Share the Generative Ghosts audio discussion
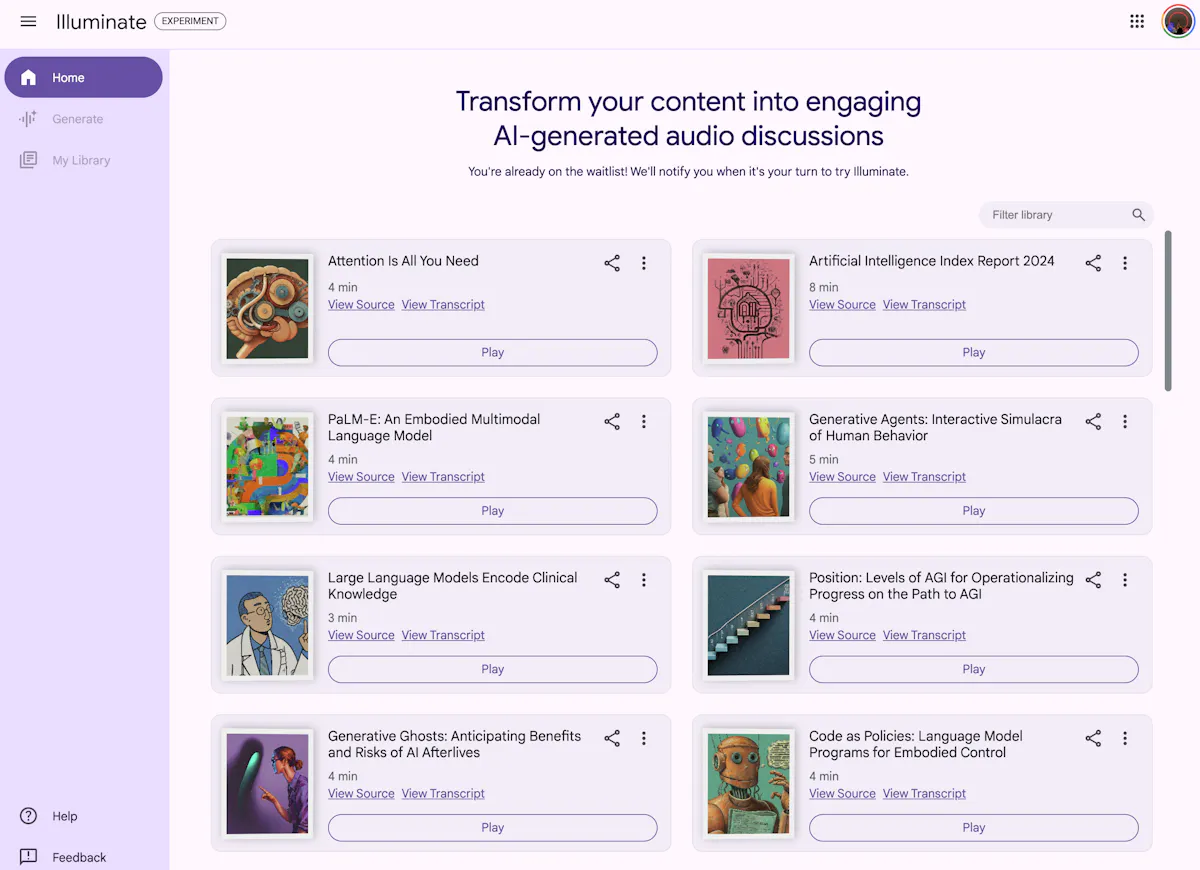This screenshot has height=870, width=1200. click(612, 738)
